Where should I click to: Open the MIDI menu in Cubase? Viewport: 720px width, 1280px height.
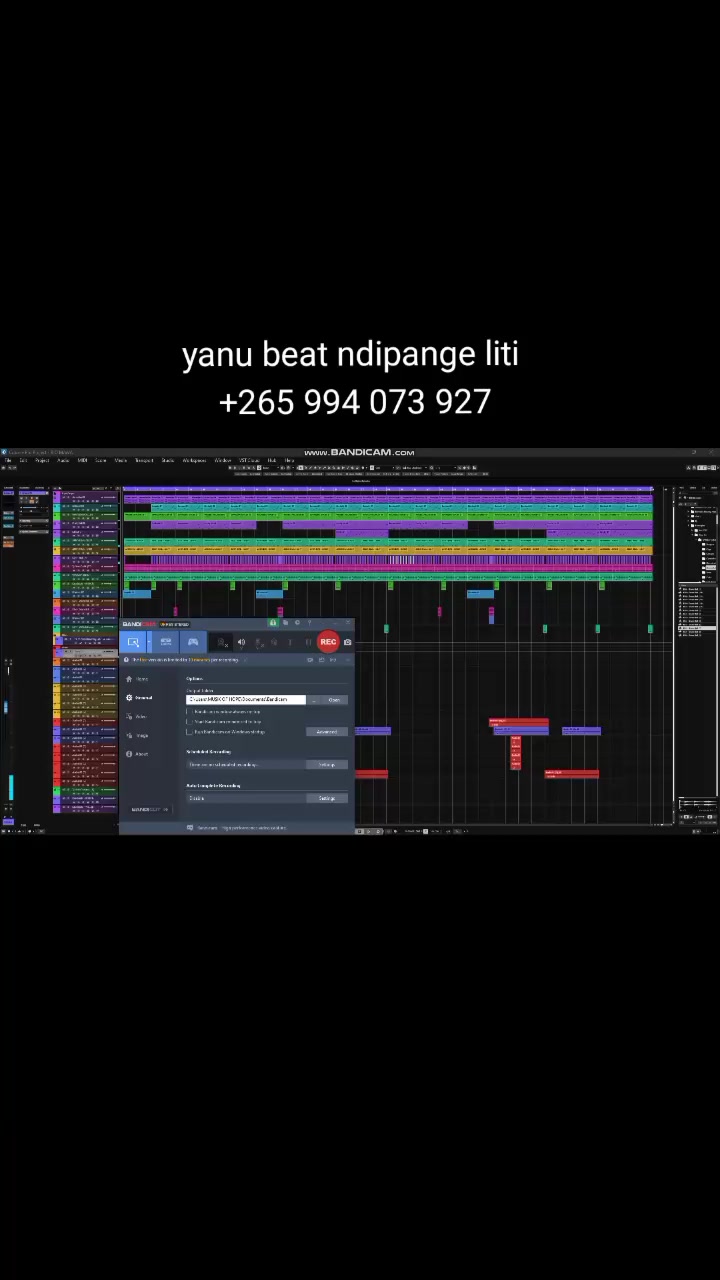(83, 460)
